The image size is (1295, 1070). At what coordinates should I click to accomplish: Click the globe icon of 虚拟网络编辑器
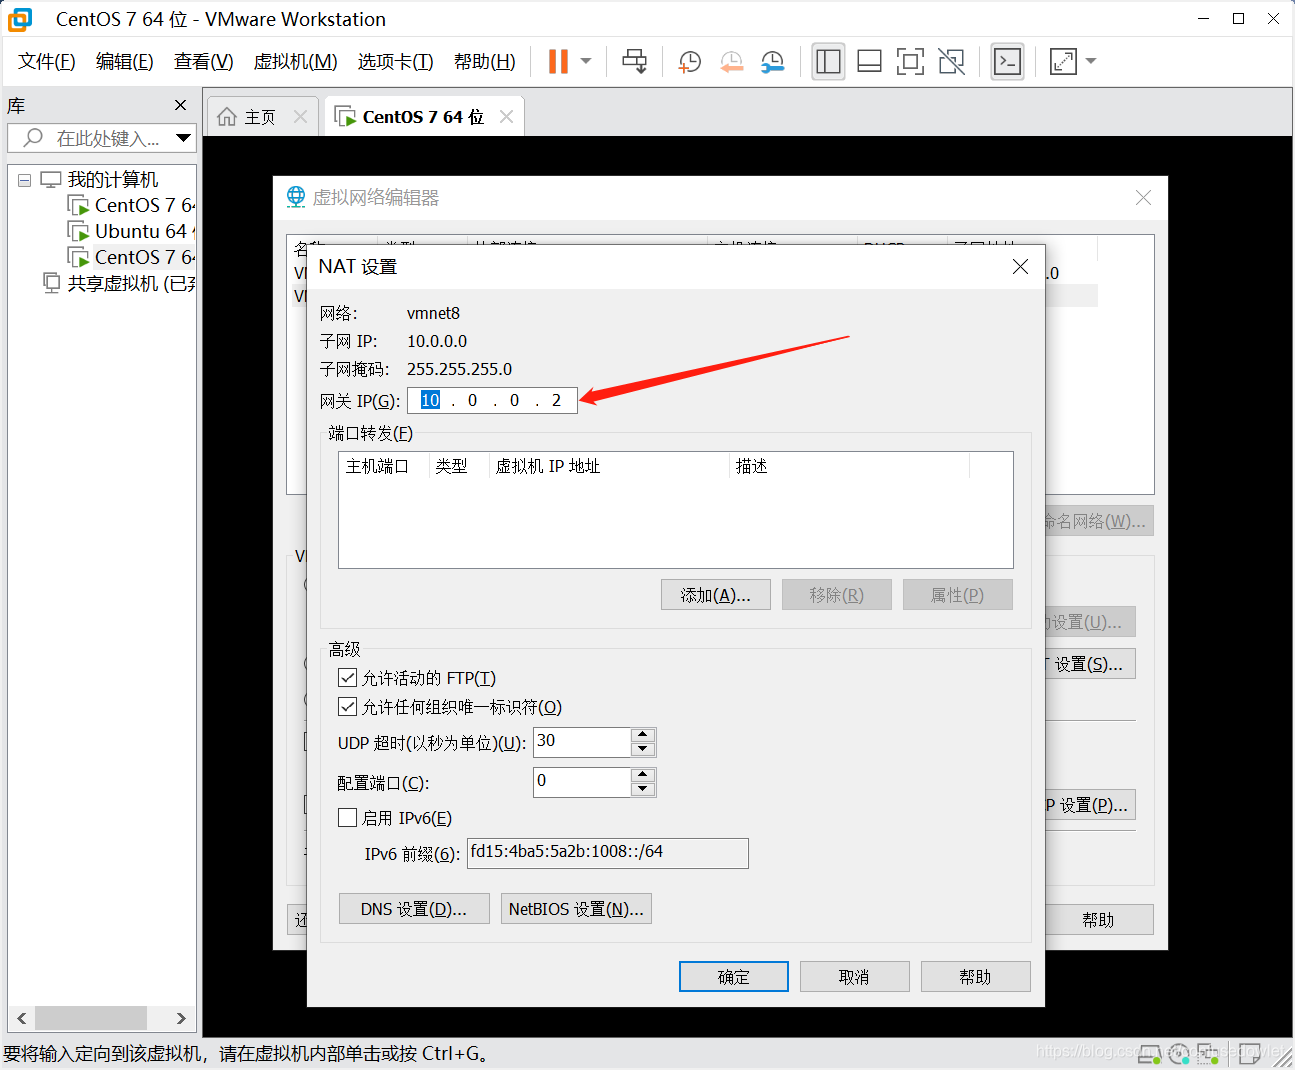(x=296, y=197)
